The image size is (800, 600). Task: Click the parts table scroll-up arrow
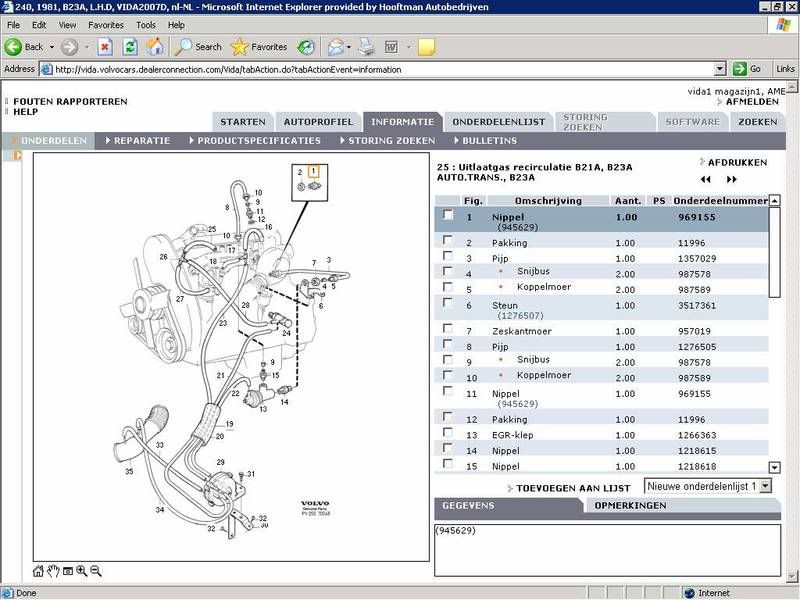pos(774,201)
